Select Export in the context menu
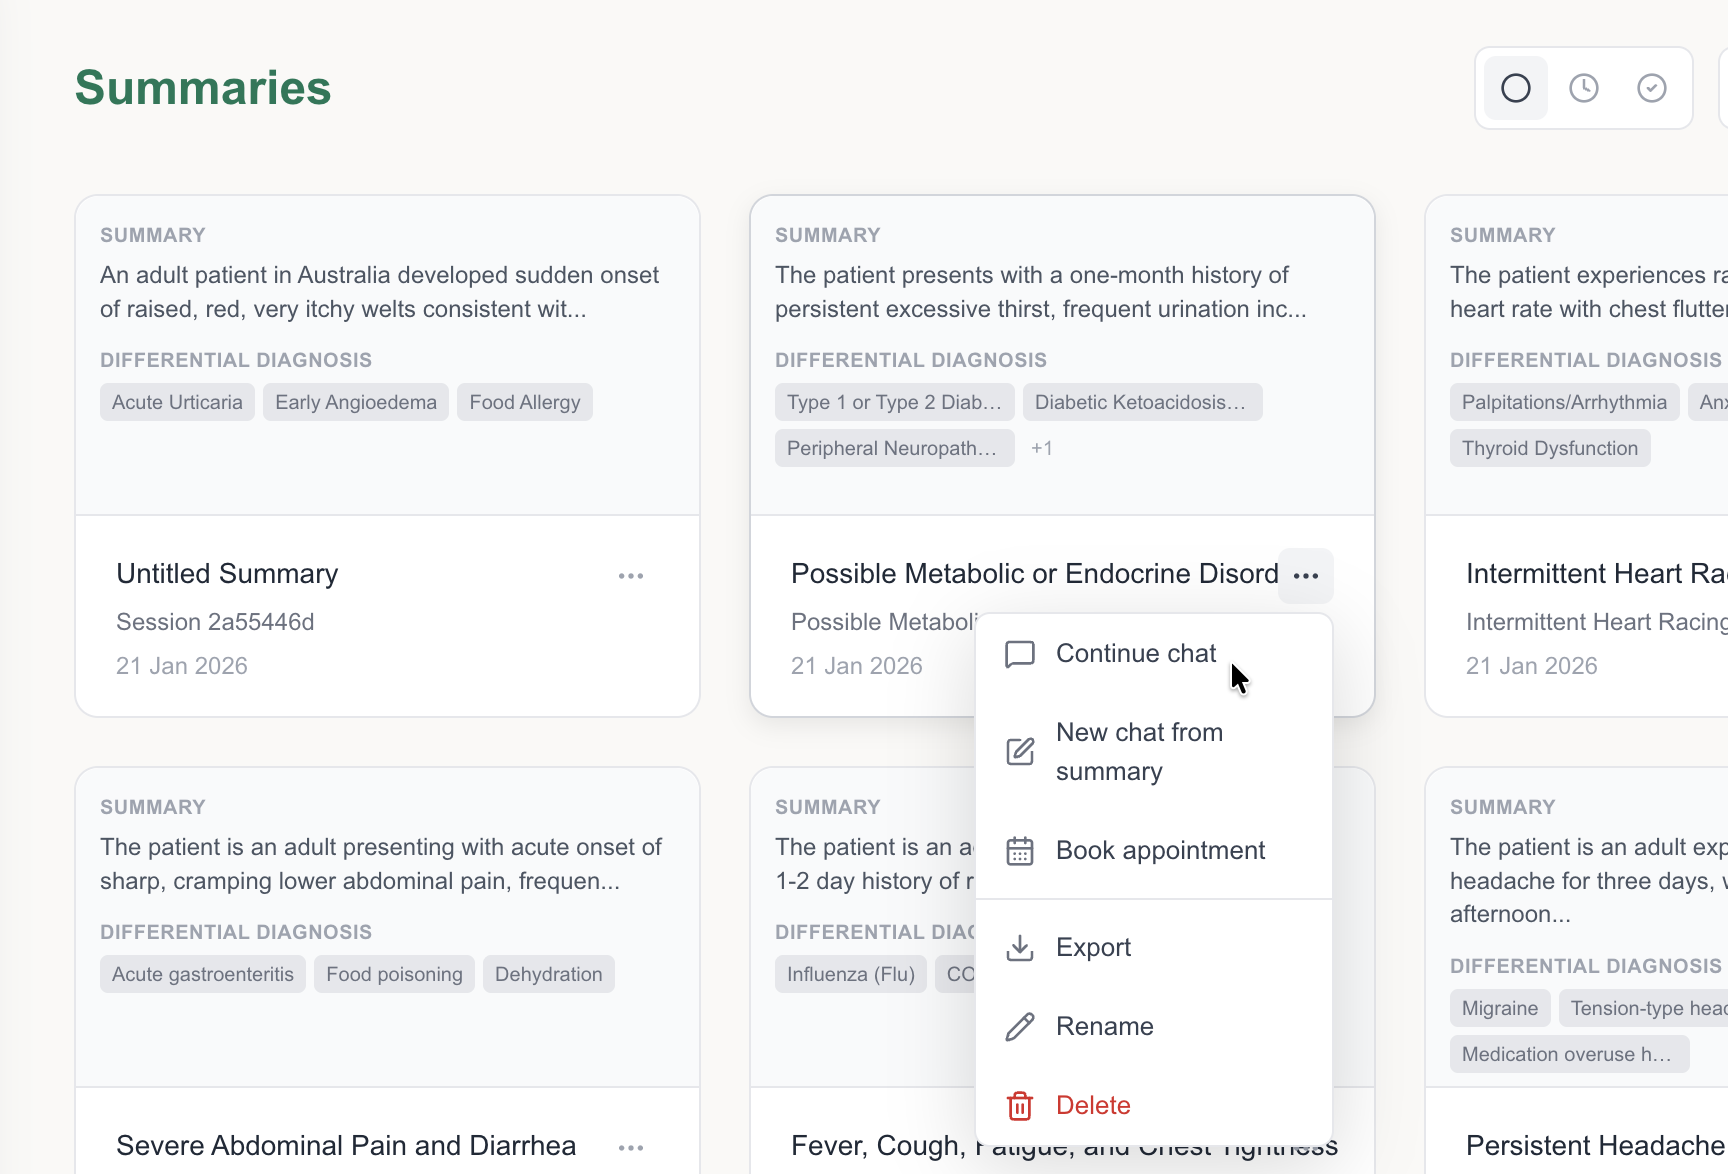The width and height of the screenshot is (1728, 1174). [x=1093, y=948]
